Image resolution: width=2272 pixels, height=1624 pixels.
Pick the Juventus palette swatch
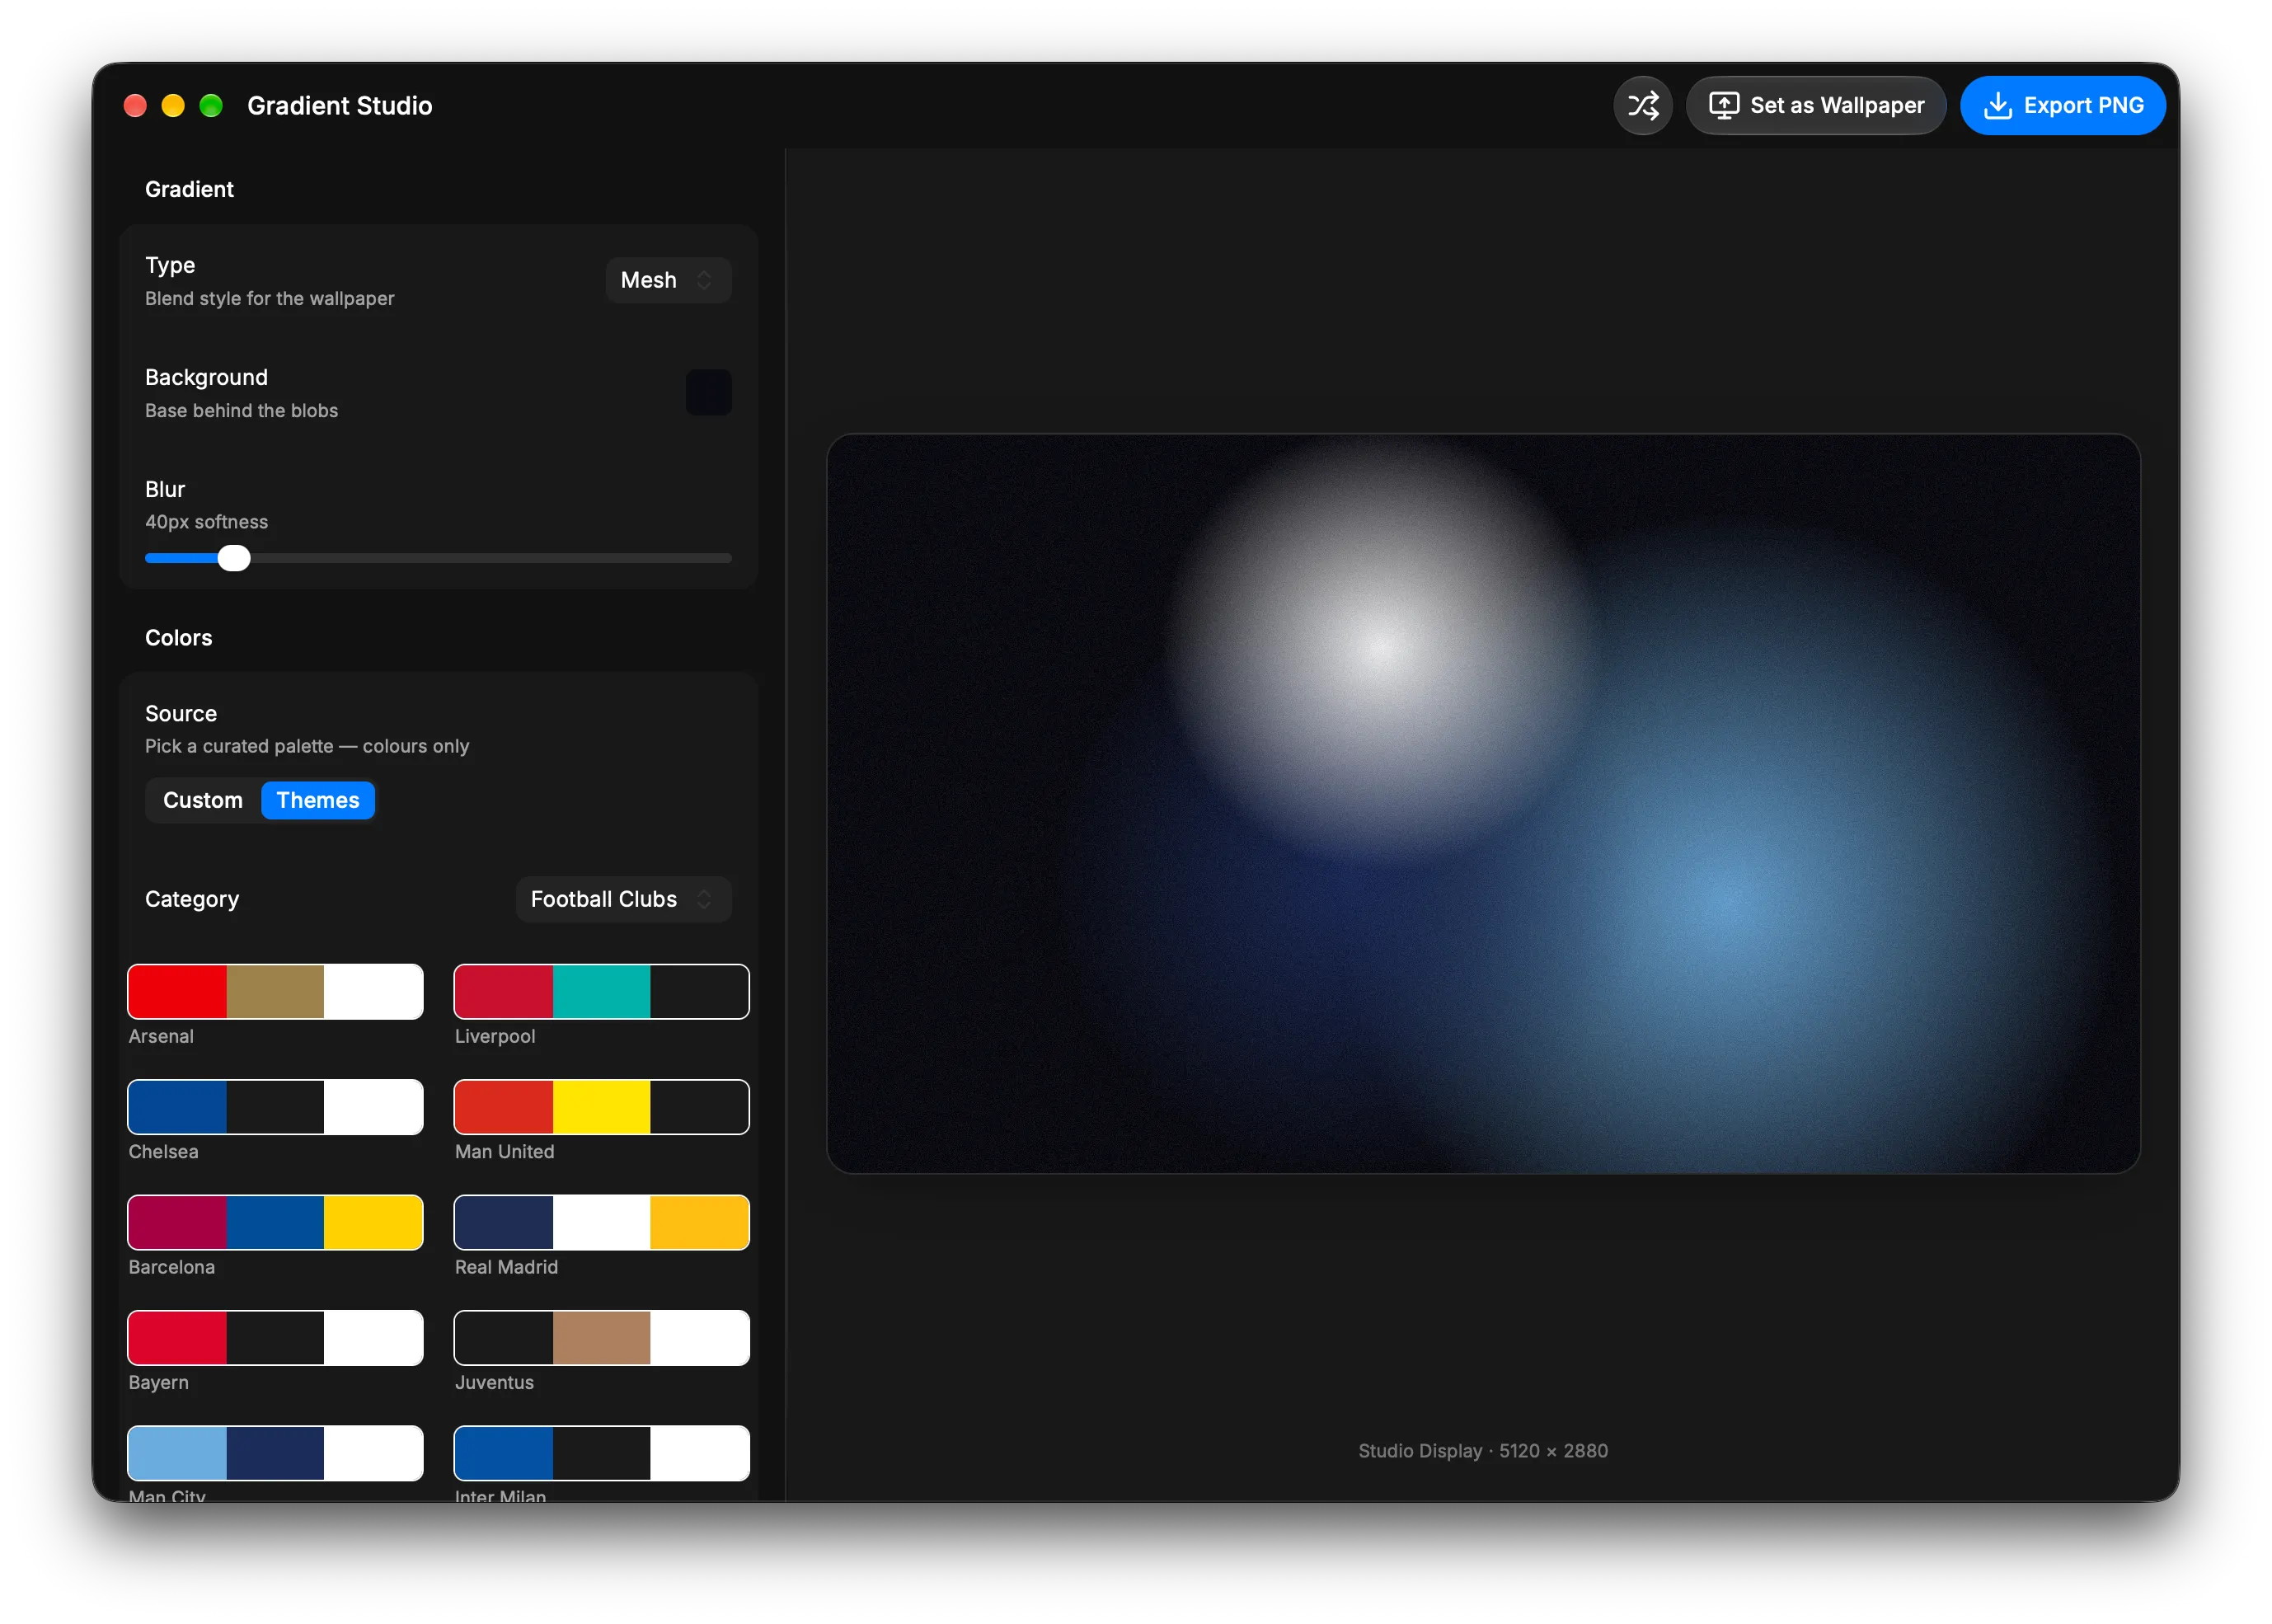coord(601,1338)
